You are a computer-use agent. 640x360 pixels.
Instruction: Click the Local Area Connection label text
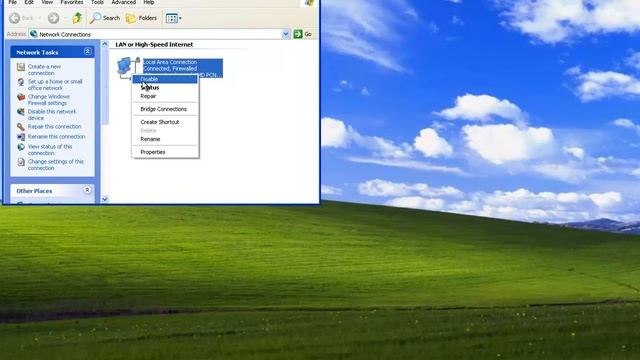[x=170, y=62]
